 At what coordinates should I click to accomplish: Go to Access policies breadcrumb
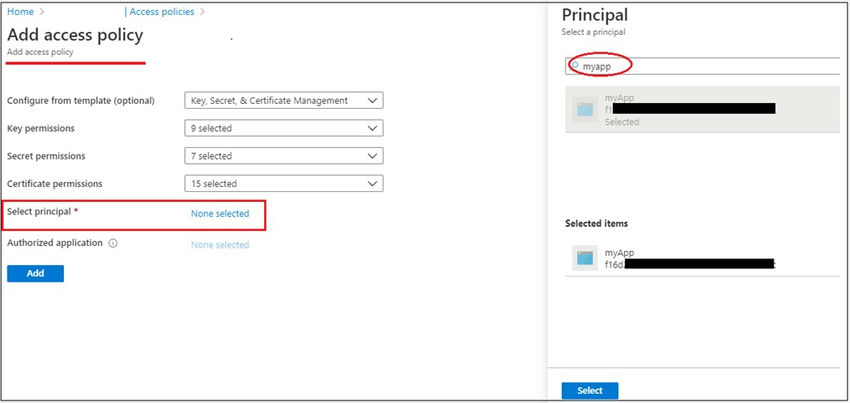[x=163, y=12]
